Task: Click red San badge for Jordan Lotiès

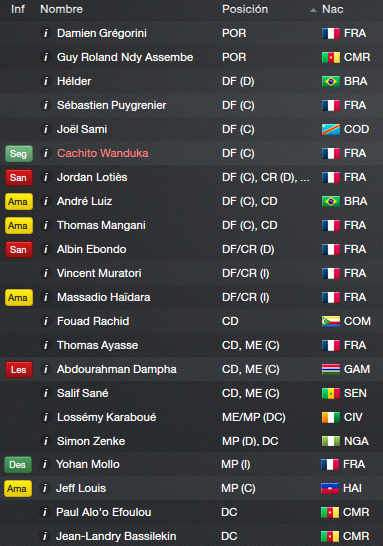Action: pos(19,178)
